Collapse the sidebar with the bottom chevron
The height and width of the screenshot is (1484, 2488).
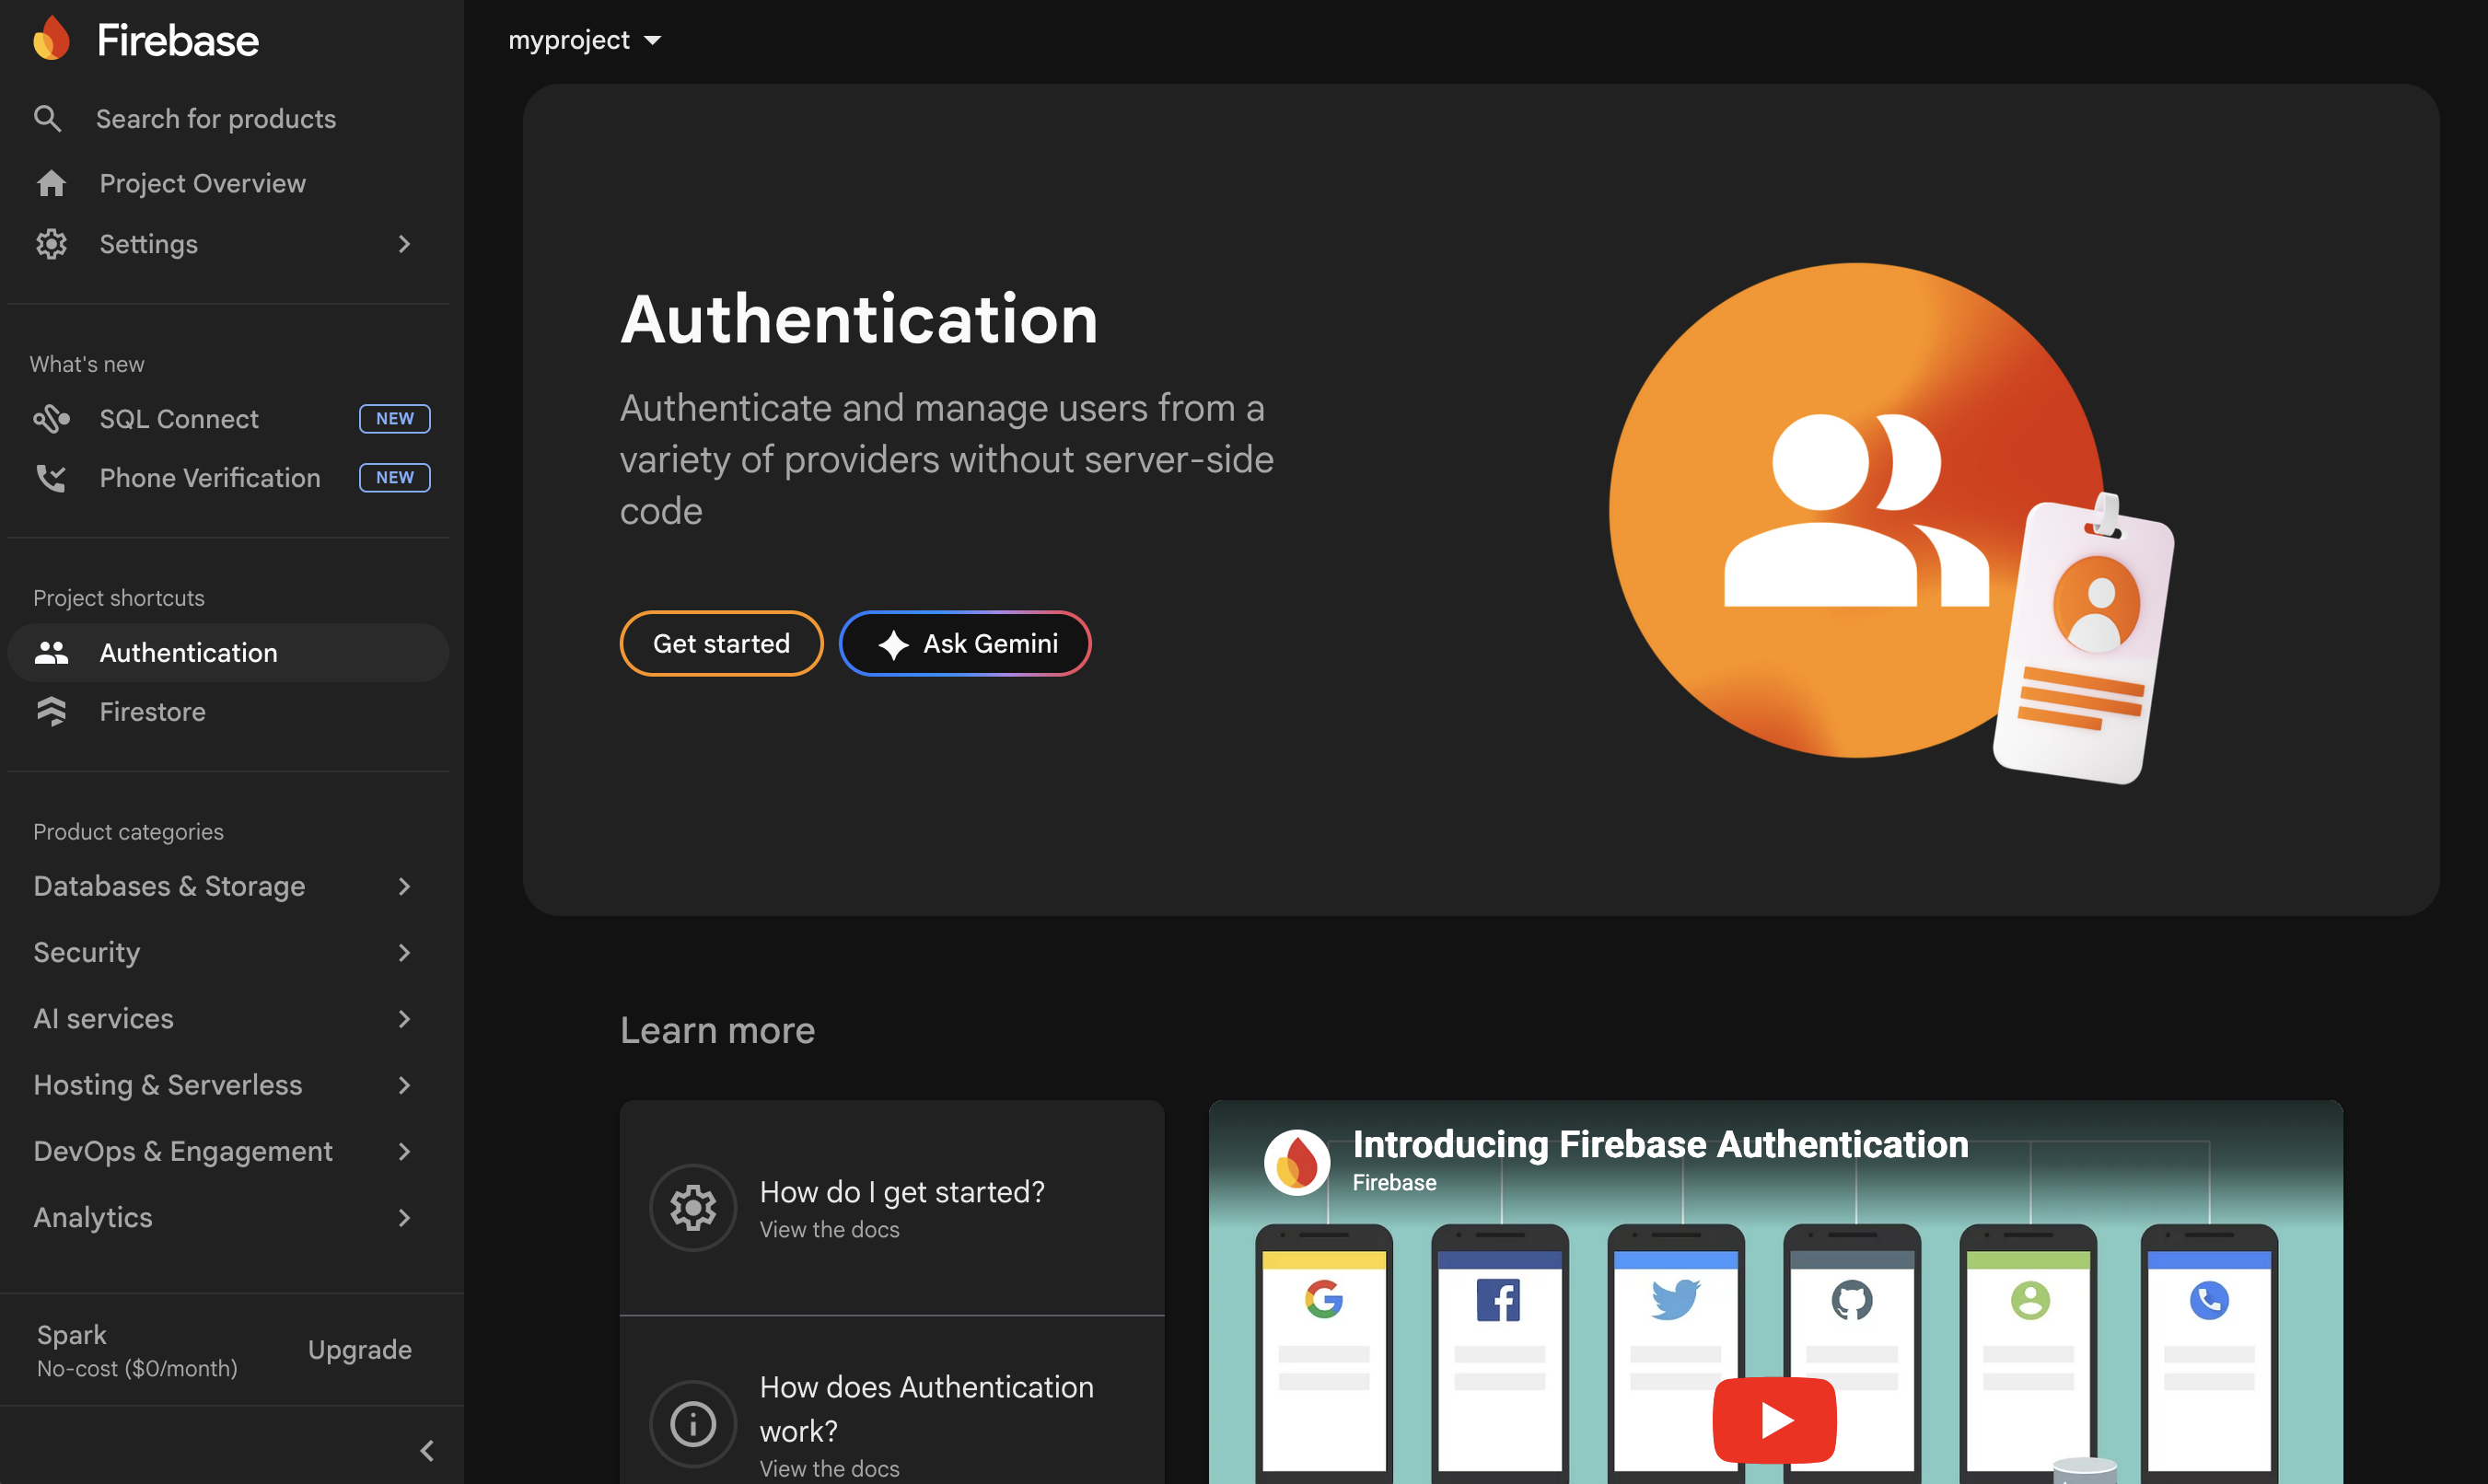(427, 1451)
